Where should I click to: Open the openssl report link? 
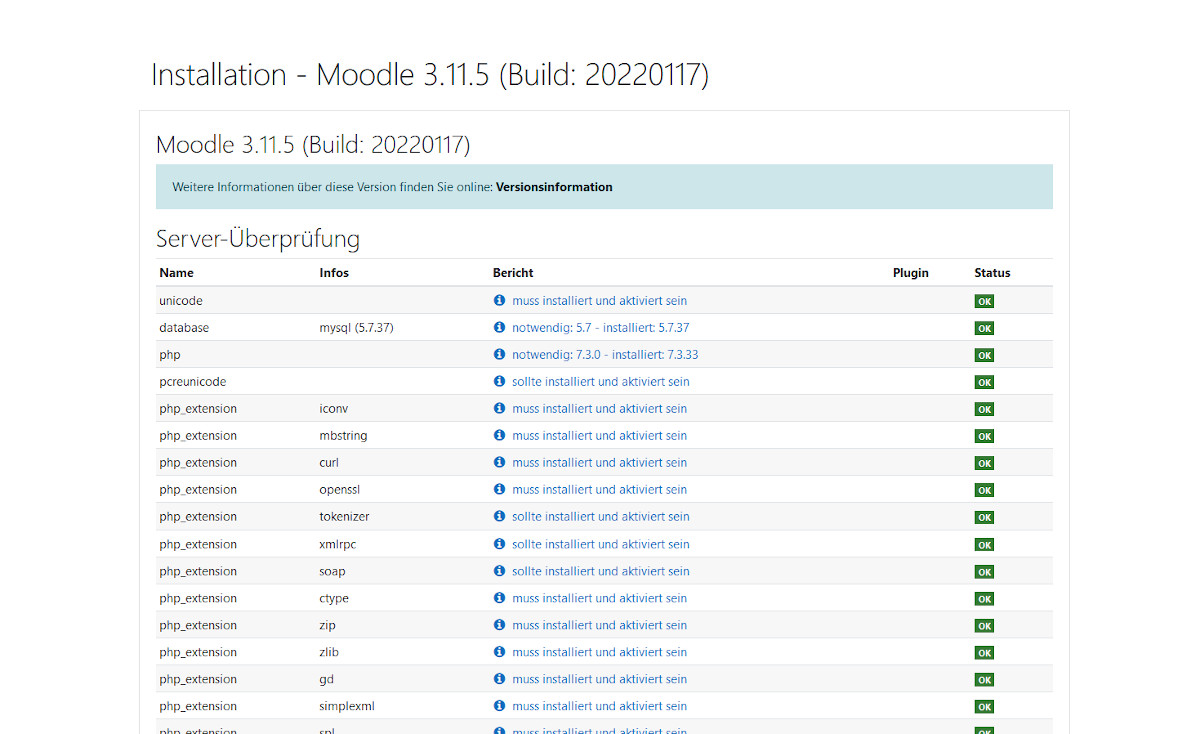click(600, 490)
